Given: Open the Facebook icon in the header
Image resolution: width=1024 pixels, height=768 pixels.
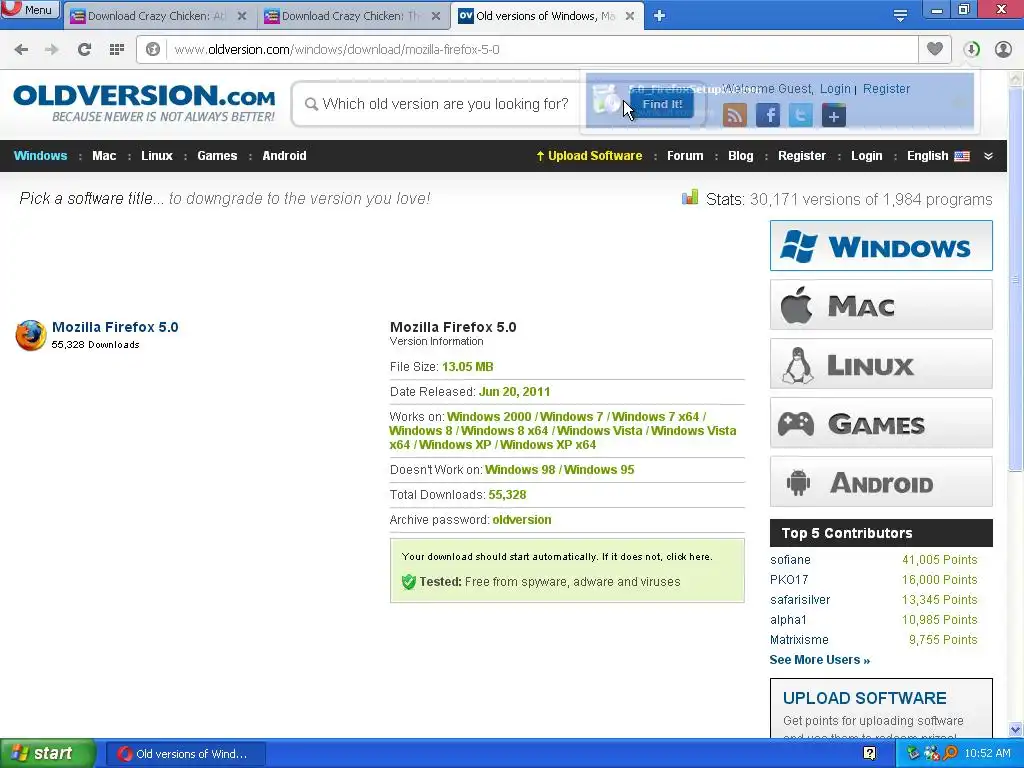Looking at the screenshot, I should 768,116.
